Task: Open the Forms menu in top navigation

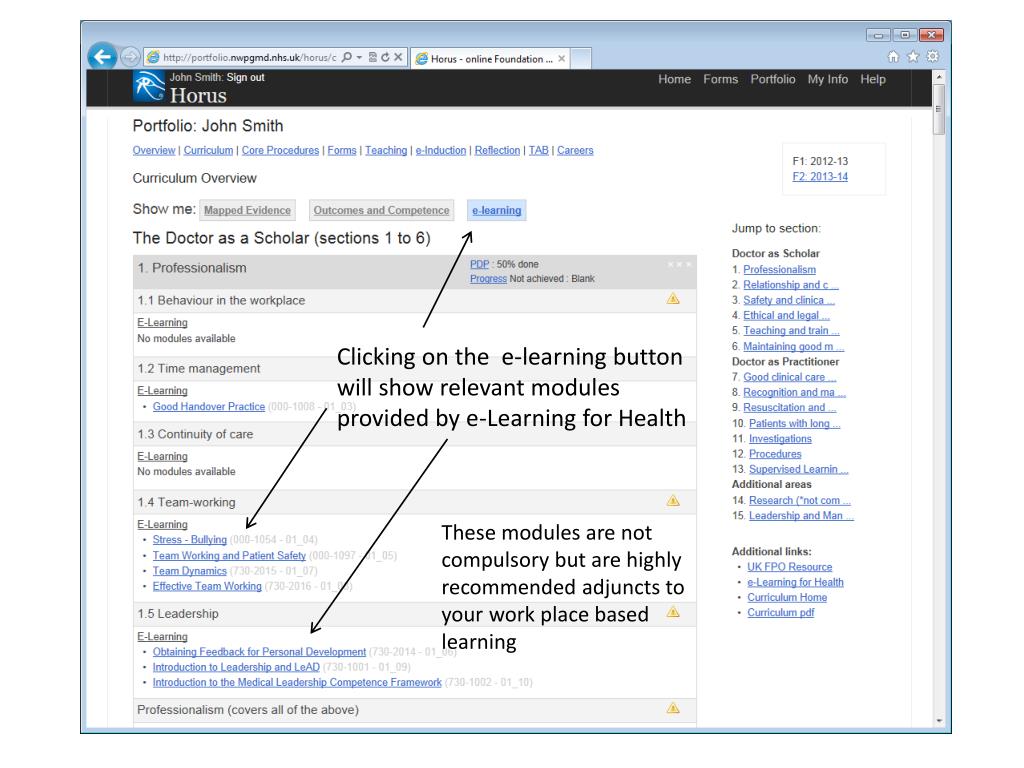Action: pos(720,79)
